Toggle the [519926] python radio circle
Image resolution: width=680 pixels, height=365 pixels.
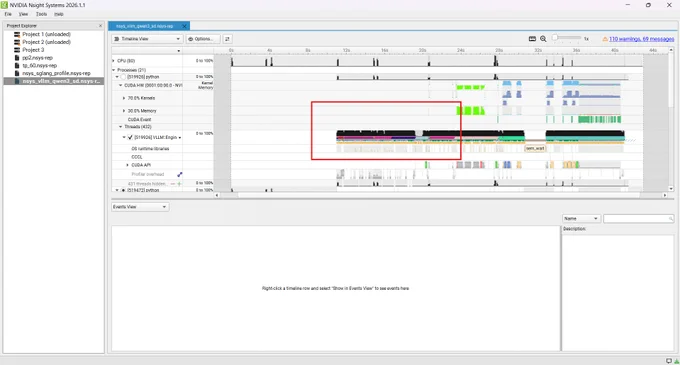123,77
